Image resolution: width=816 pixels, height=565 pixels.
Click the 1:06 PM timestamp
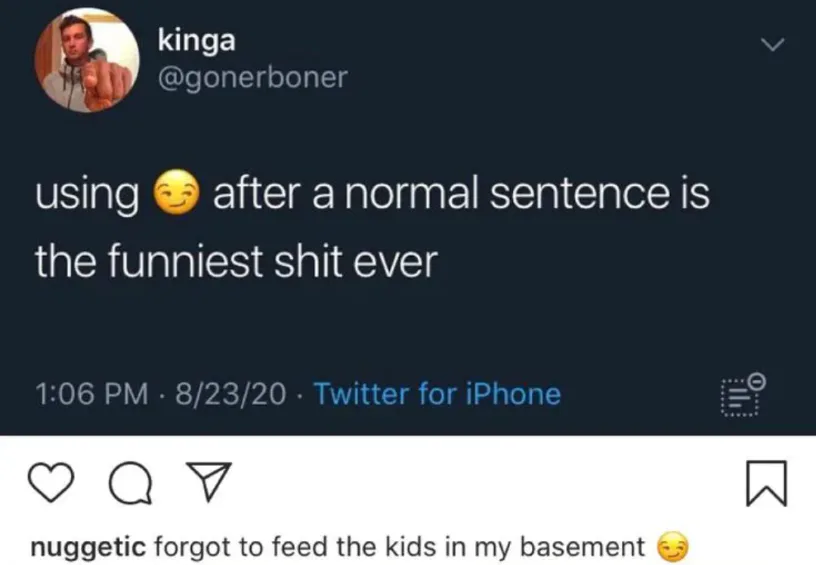click(84, 394)
